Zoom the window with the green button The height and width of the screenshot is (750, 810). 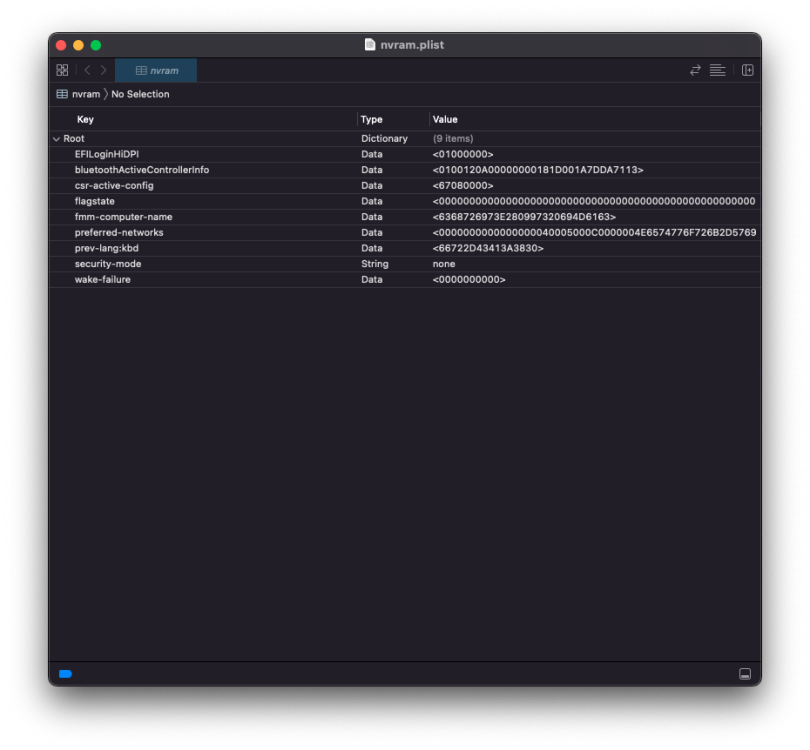click(96, 45)
